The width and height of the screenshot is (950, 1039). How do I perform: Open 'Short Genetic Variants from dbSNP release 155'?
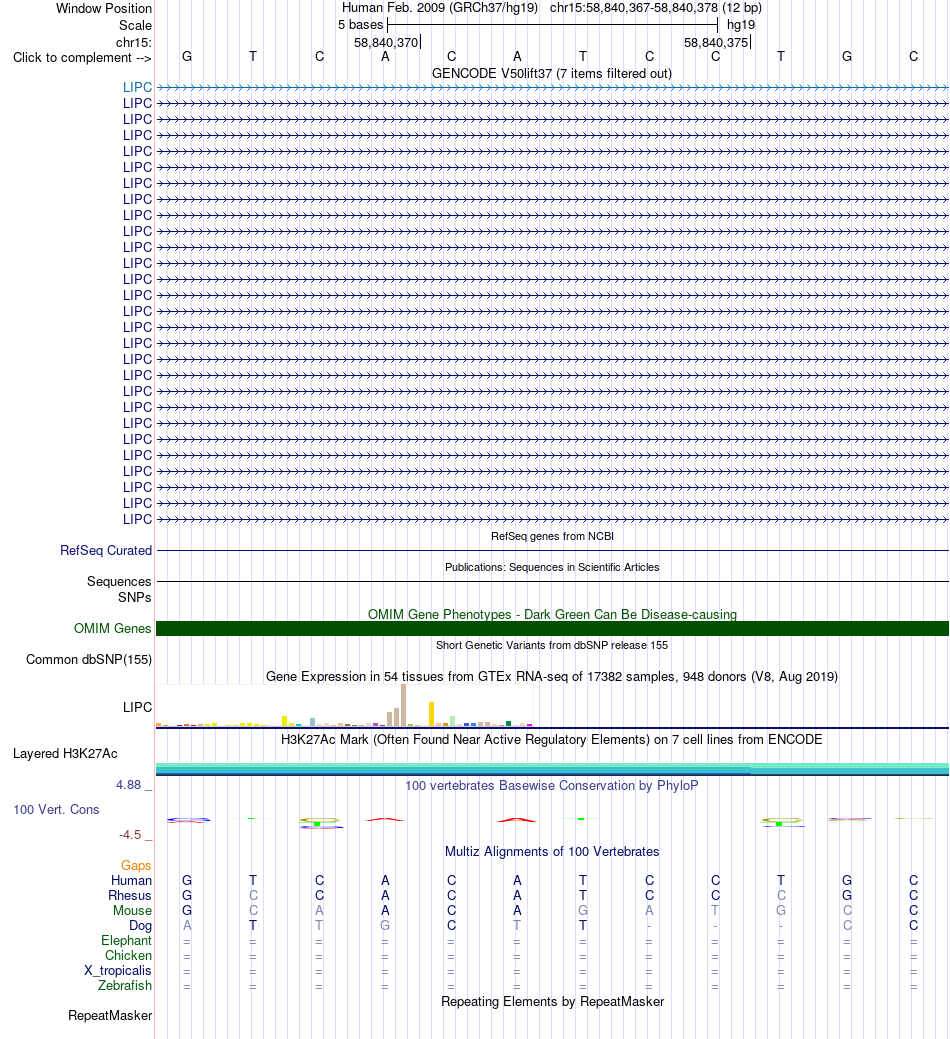click(x=552, y=645)
